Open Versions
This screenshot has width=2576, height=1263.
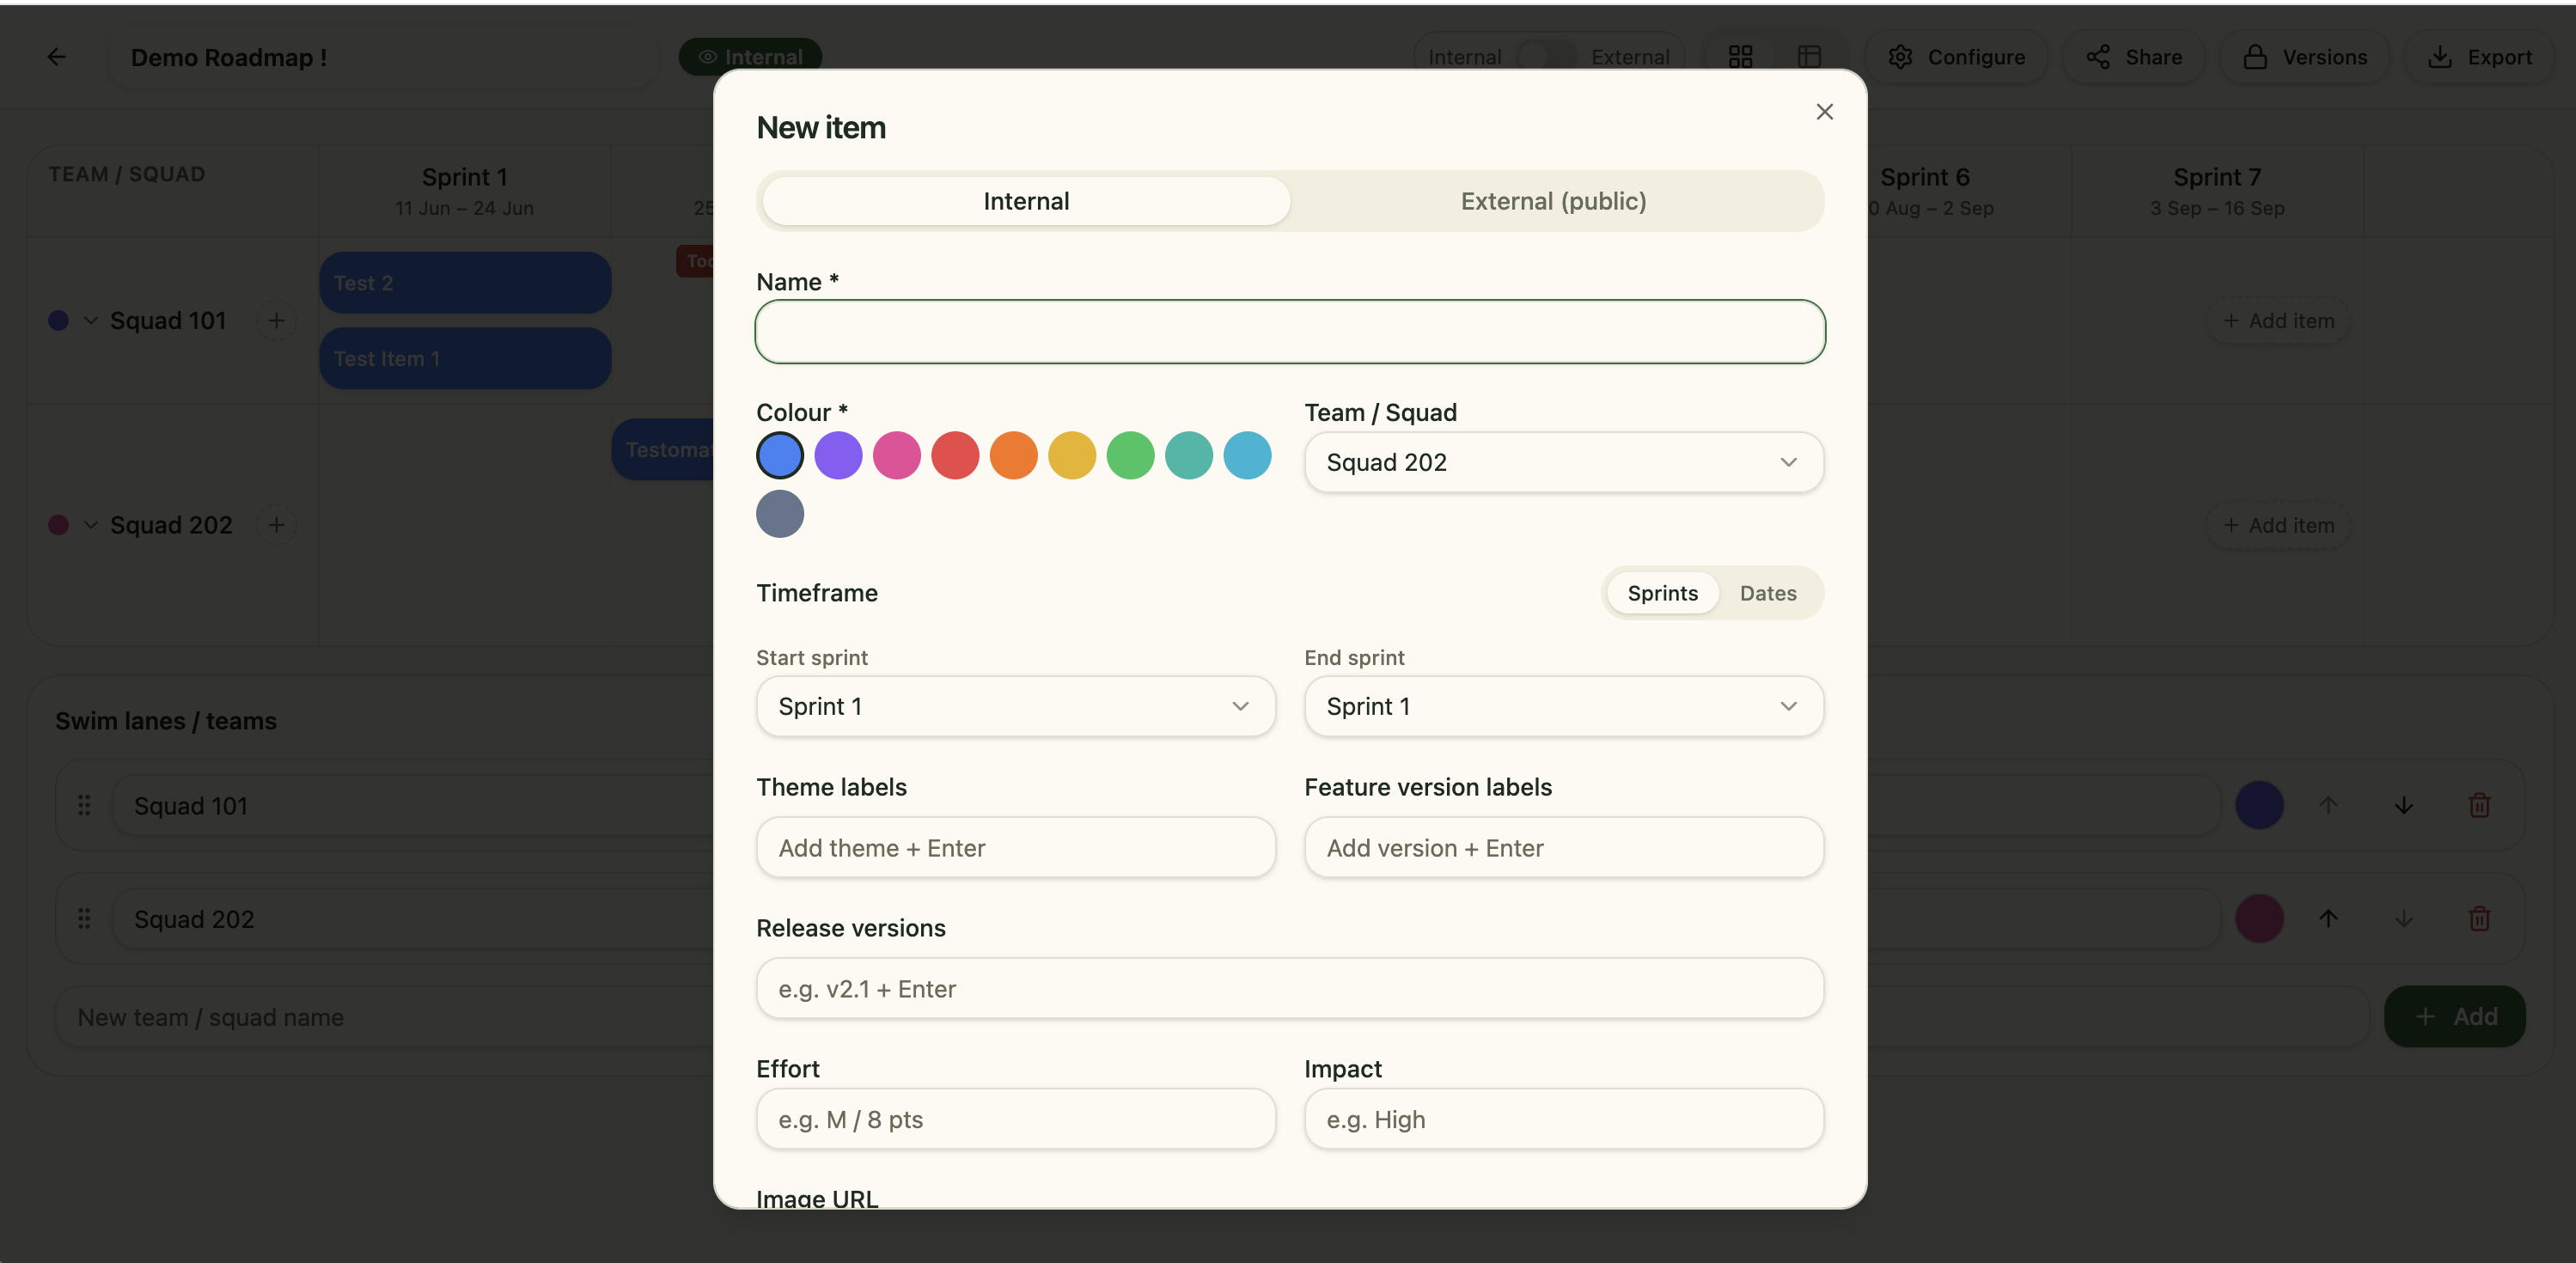click(x=2305, y=57)
